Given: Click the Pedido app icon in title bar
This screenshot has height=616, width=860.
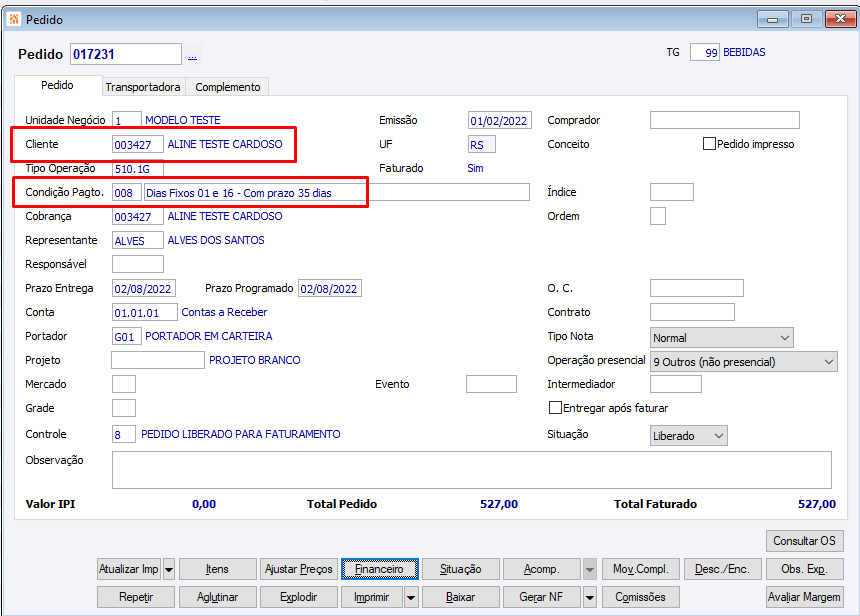Looking at the screenshot, I should (x=14, y=19).
